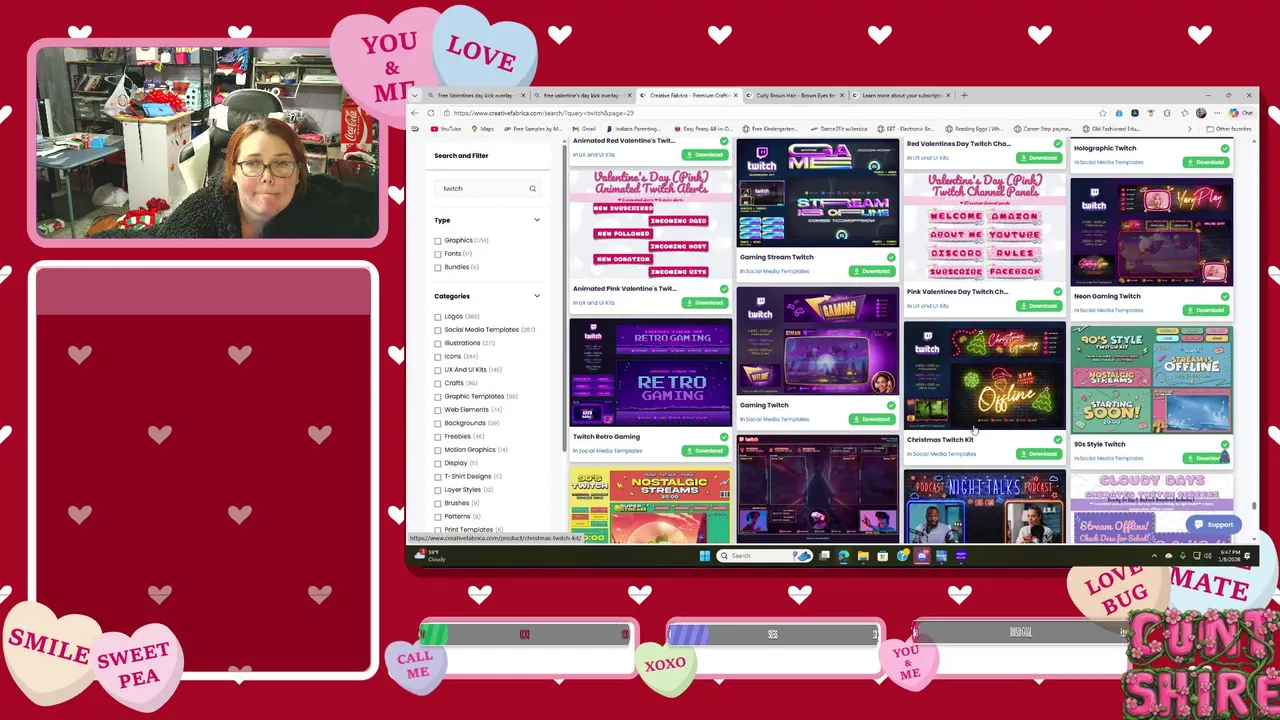Open the tab list dropdown arrow beside the first browser tab
Screen dimensions: 1280x720
(x=415, y=96)
